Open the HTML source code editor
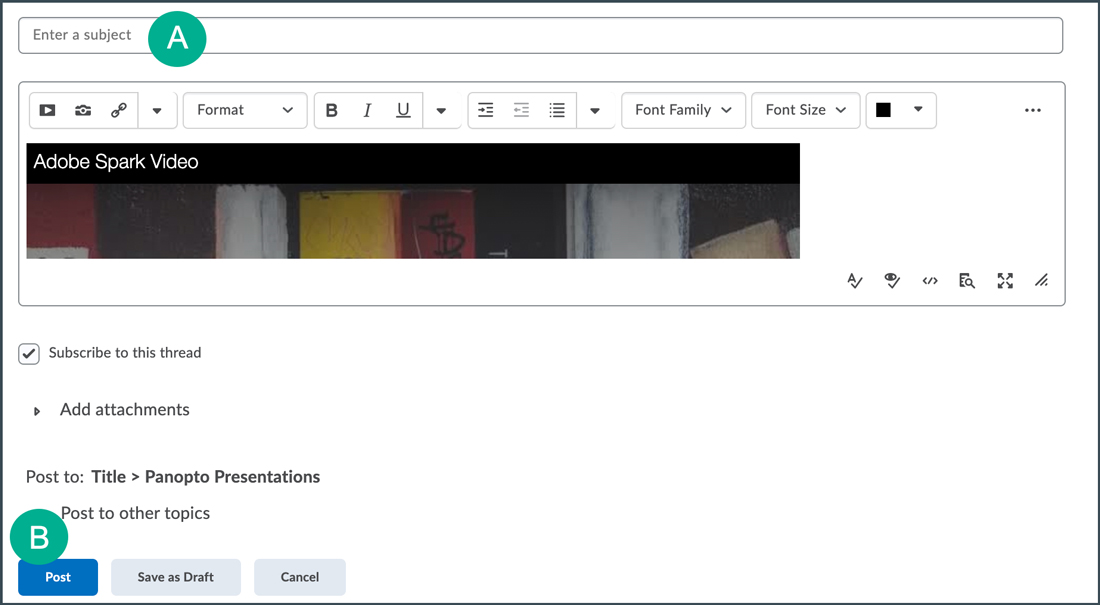The height and width of the screenshot is (605, 1100). 930,281
